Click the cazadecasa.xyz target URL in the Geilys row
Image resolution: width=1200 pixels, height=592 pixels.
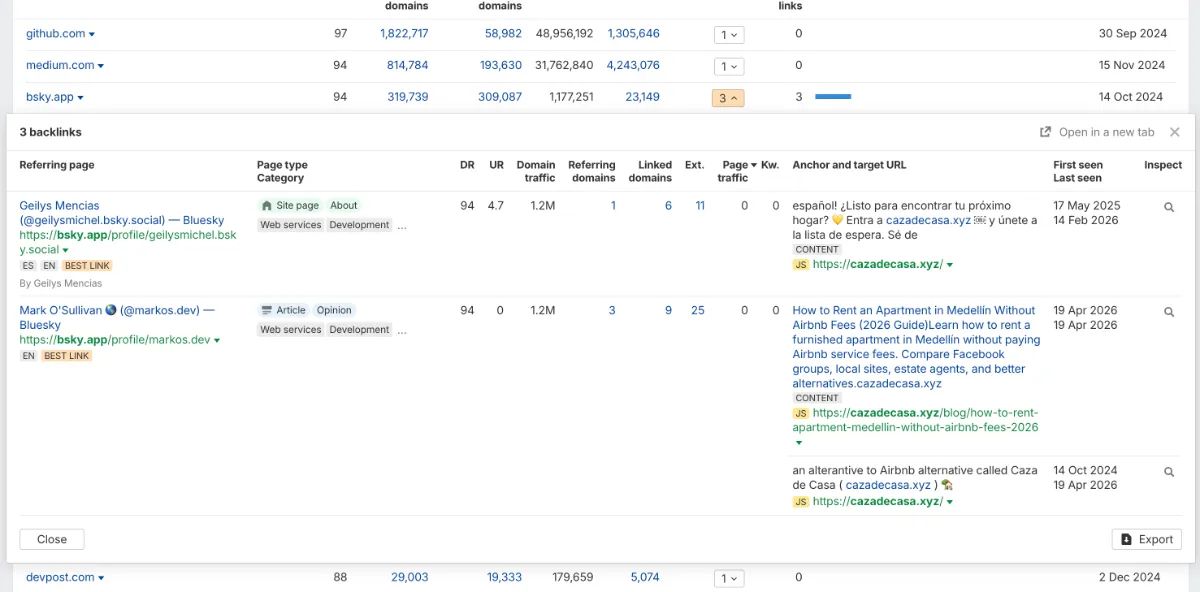[x=877, y=265]
